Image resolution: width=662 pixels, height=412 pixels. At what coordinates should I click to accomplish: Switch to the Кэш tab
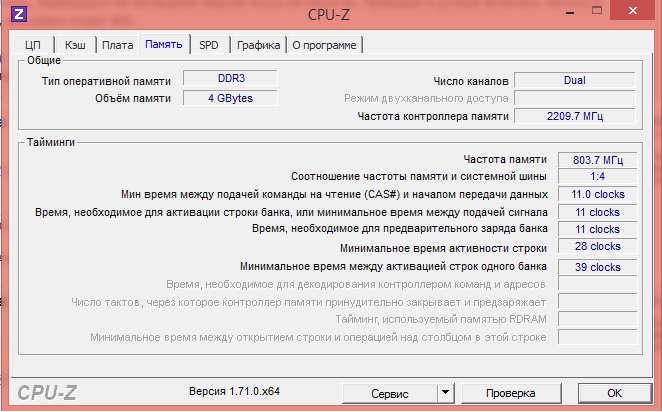[x=75, y=45]
